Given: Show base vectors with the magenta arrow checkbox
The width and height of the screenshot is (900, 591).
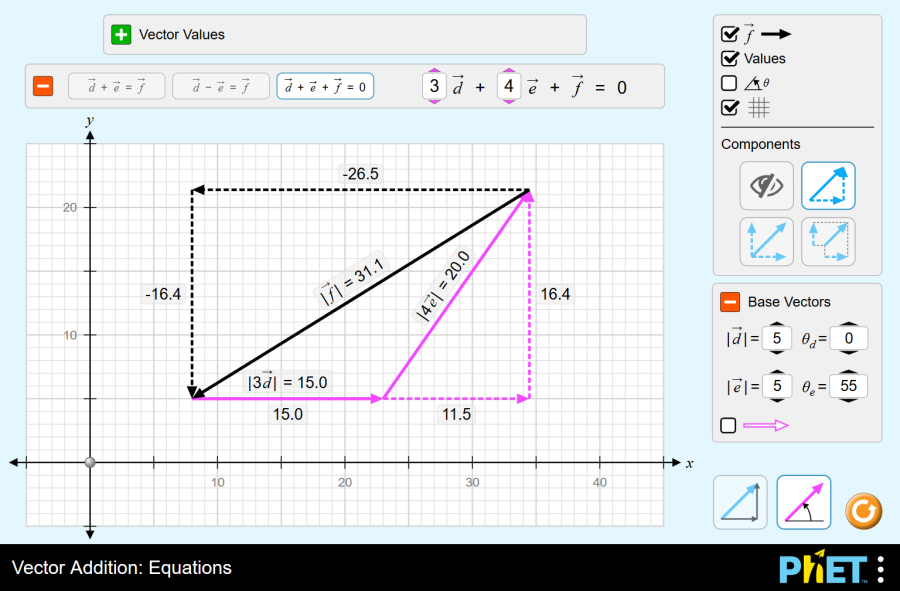Looking at the screenshot, I should tap(728, 425).
